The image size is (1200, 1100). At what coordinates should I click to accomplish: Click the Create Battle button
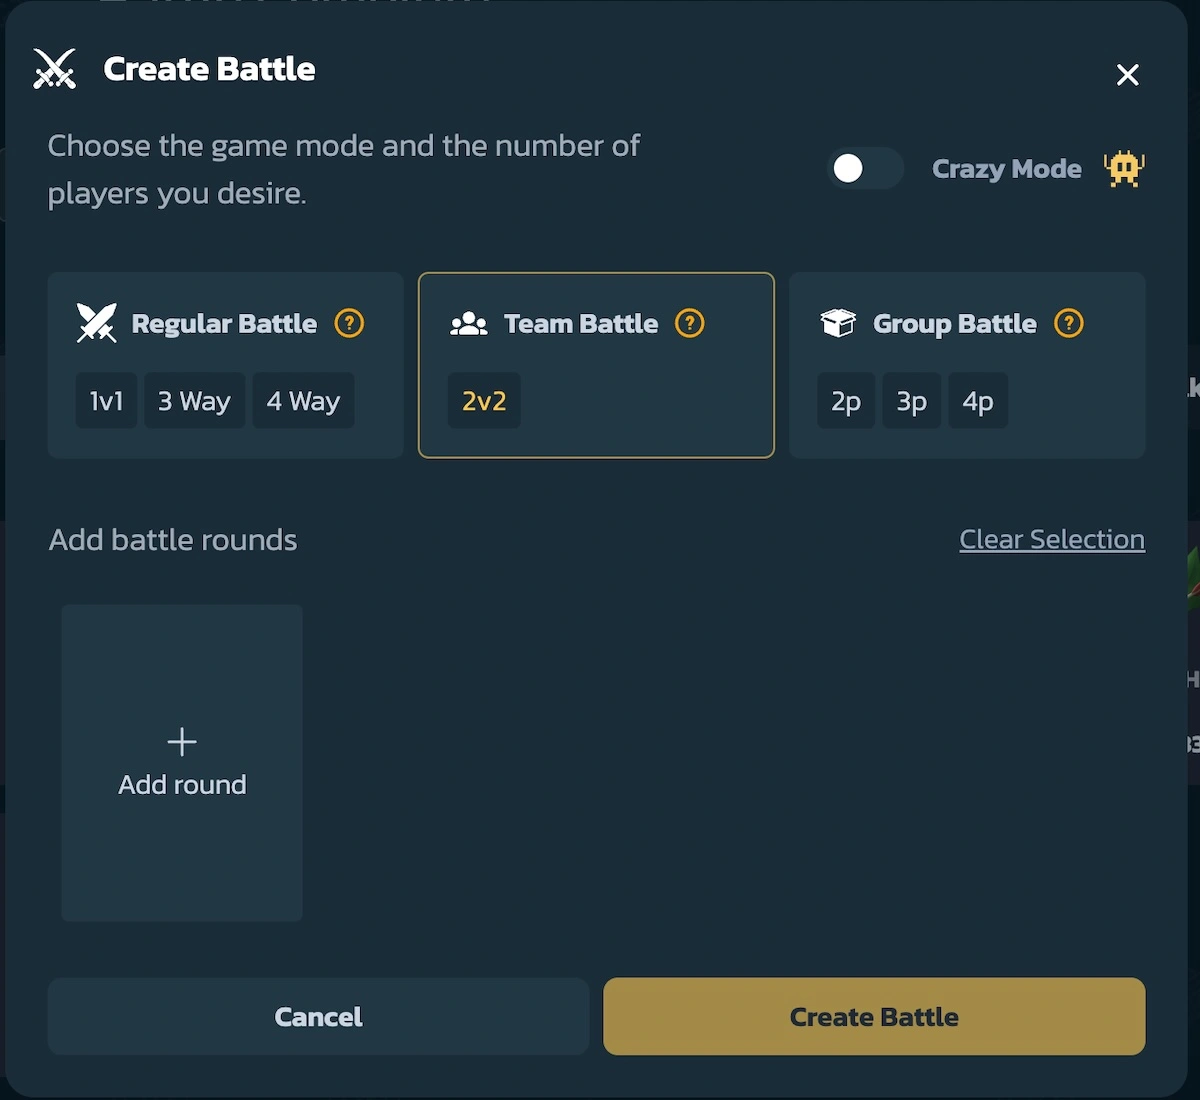tap(874, 1016)
